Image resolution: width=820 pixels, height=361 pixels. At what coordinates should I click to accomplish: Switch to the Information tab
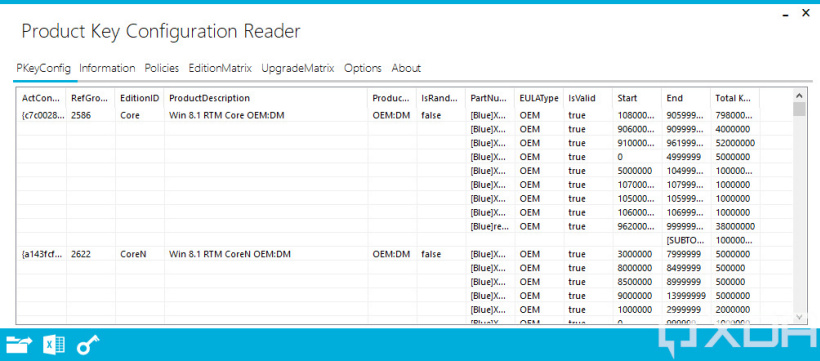coord(107,68)
